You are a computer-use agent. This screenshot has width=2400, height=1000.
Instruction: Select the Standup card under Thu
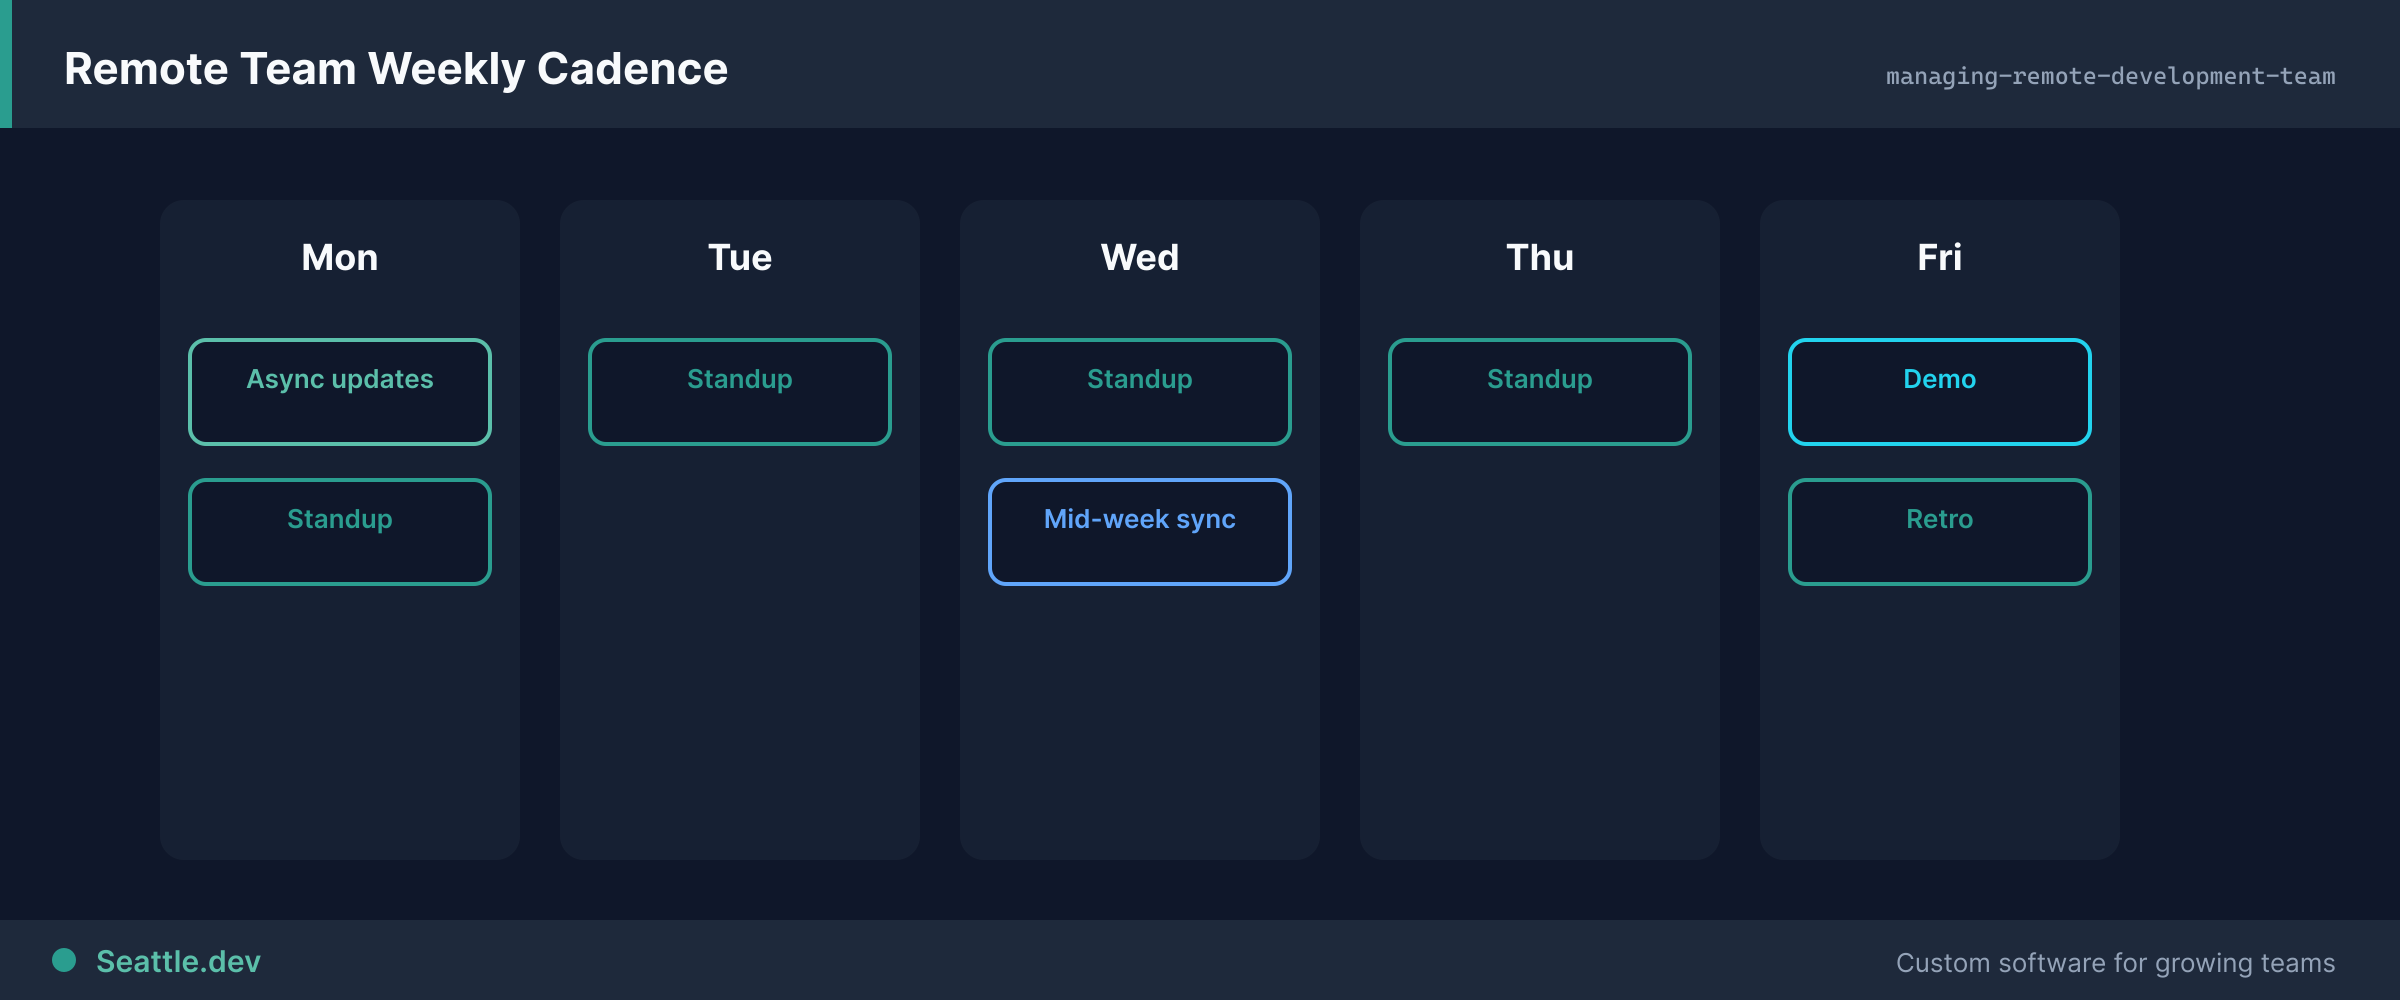1540,392
